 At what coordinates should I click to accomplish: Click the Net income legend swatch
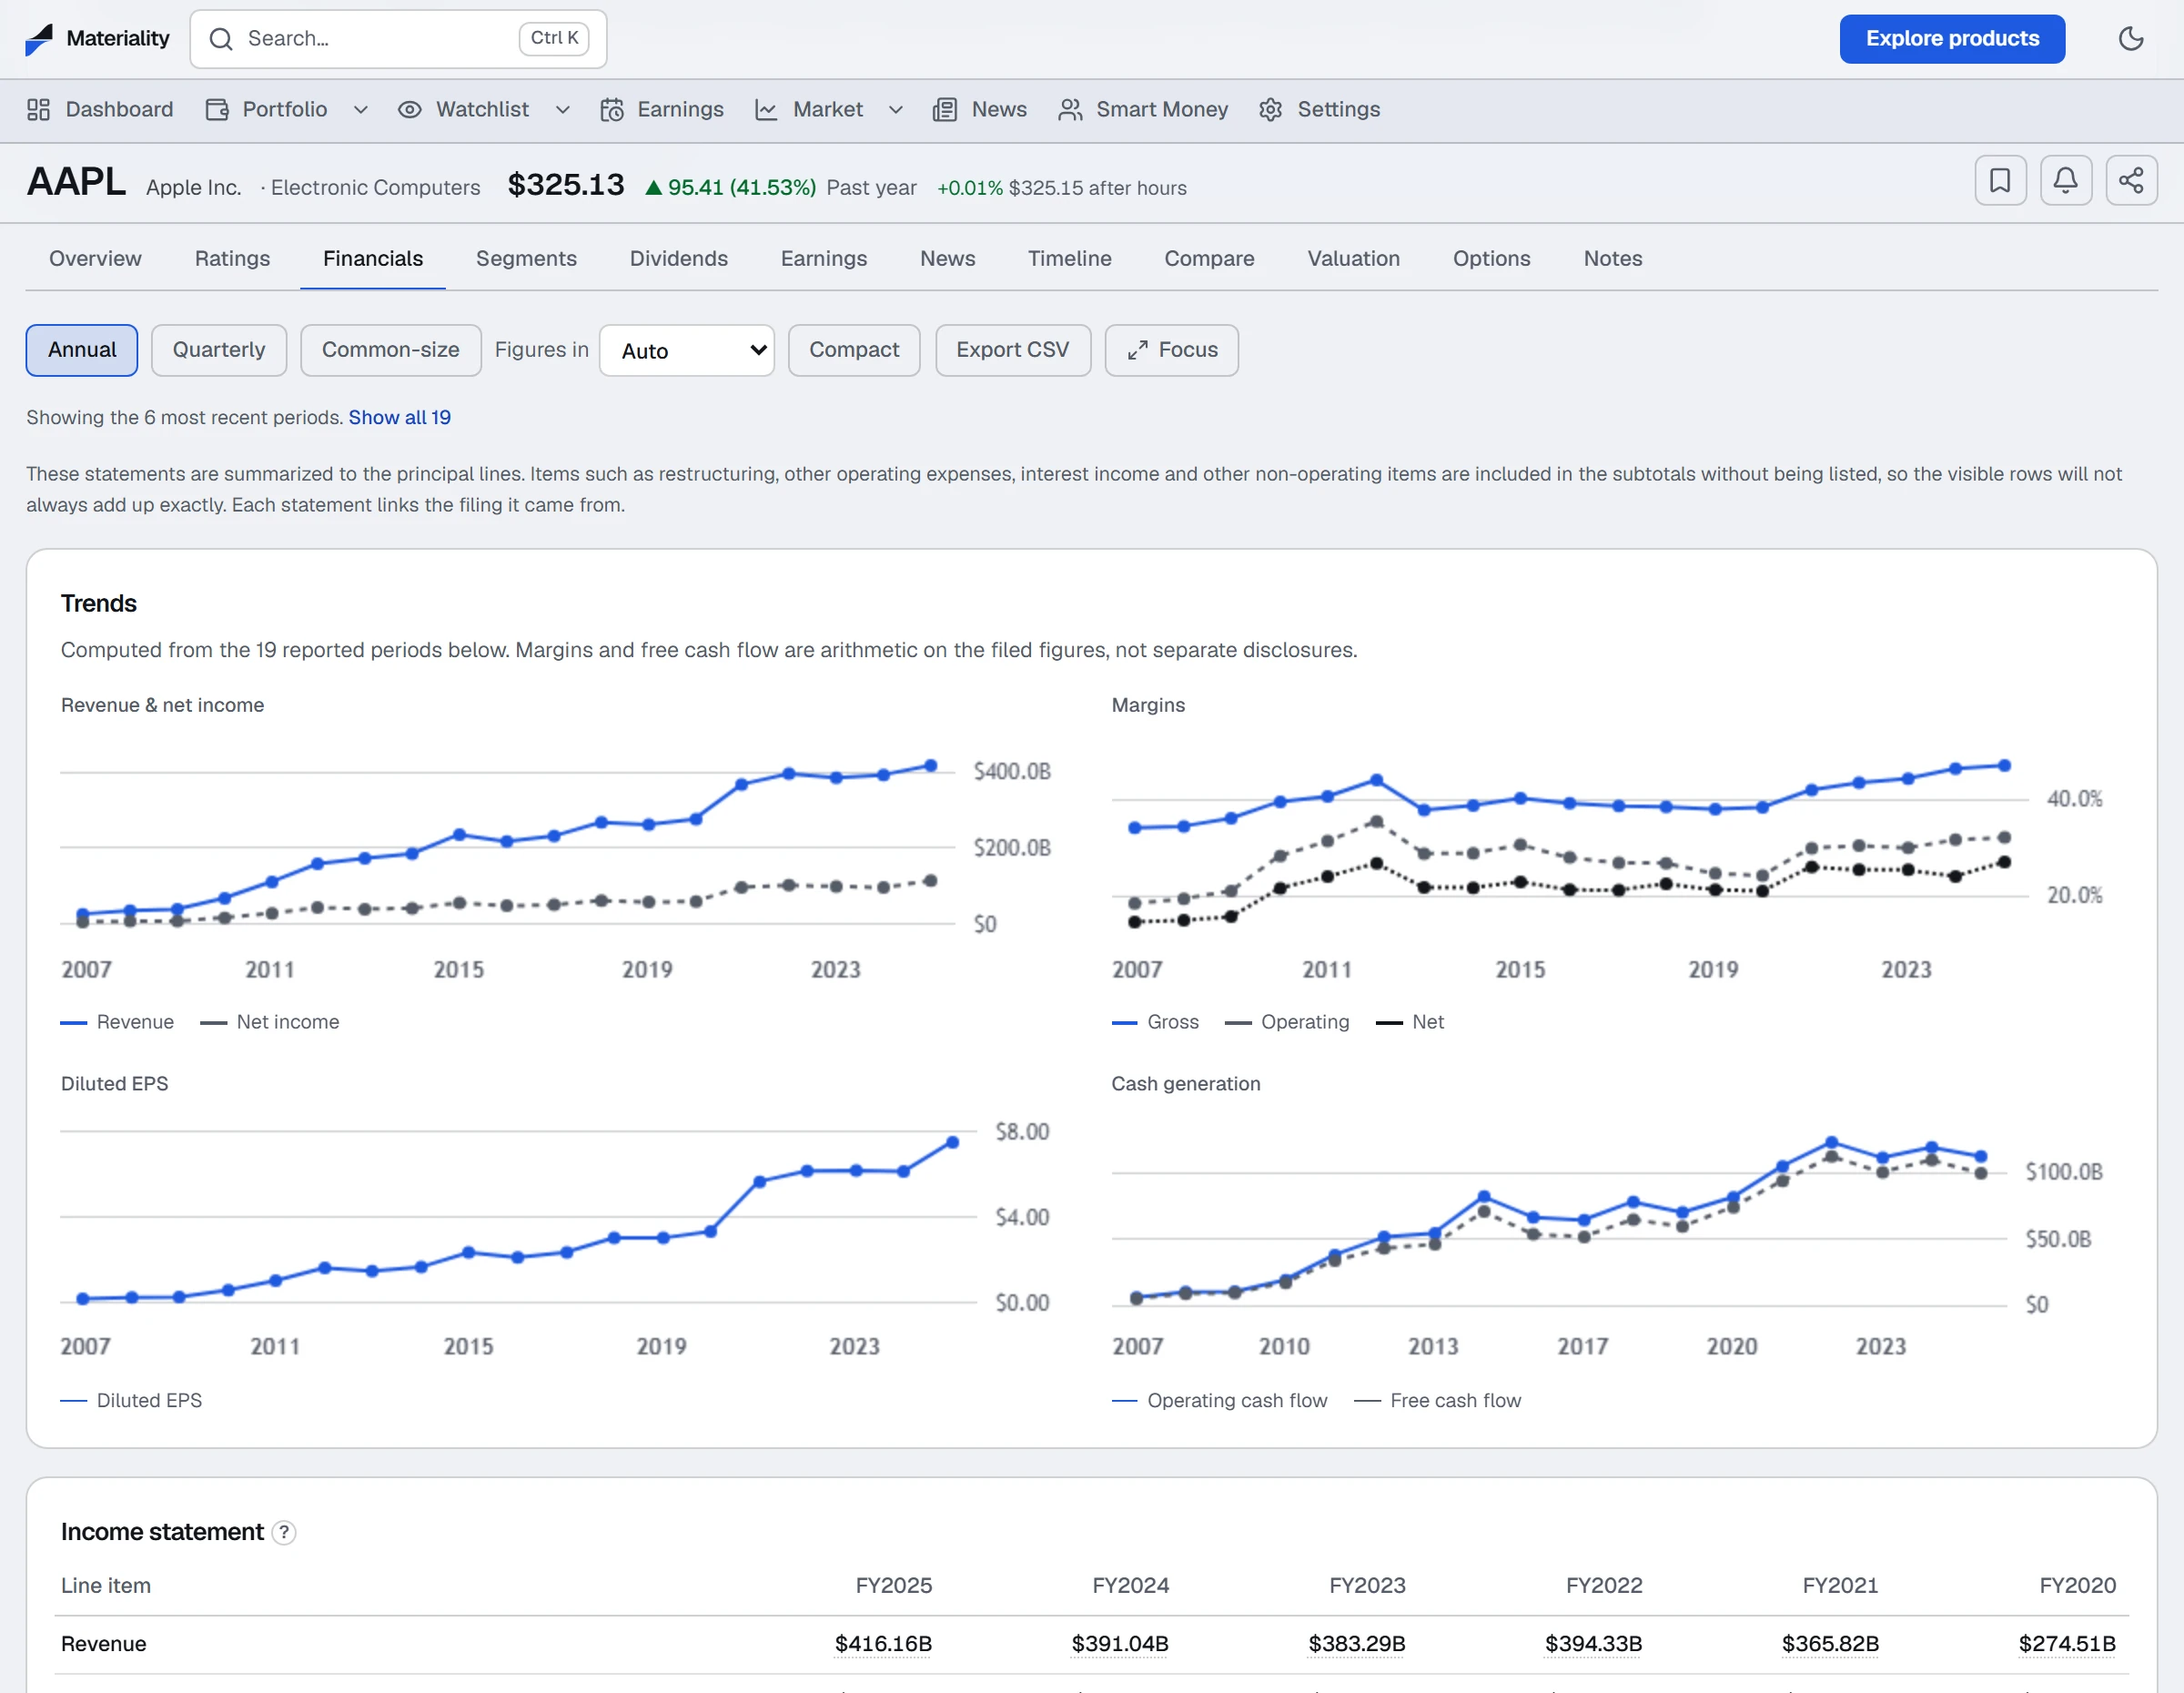coord(213,1023)
